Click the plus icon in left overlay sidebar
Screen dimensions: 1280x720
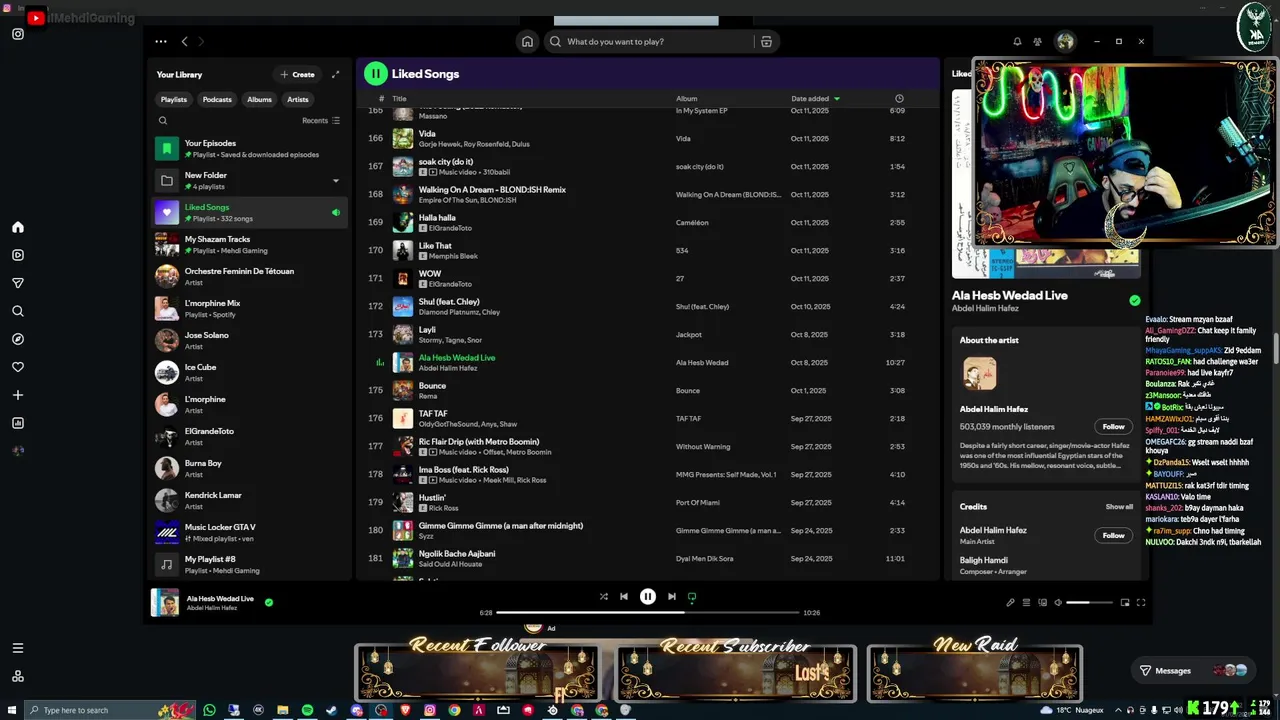click(x=18, y=395)
